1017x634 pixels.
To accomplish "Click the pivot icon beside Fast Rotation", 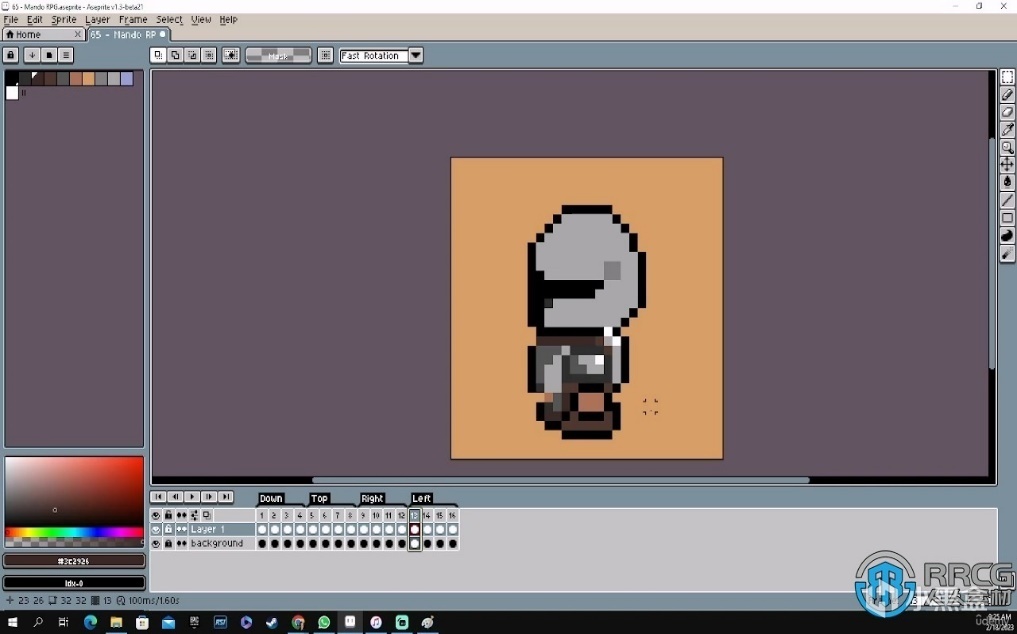I will (x=326, y=55).
